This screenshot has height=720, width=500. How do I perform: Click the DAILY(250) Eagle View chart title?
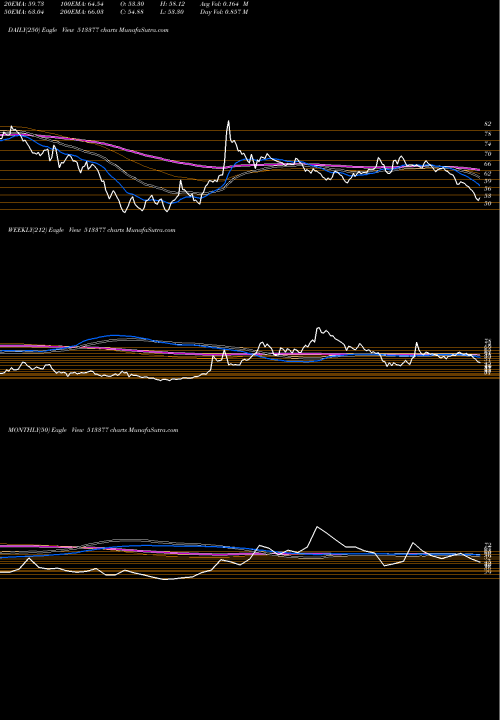(x=88, y=30)
